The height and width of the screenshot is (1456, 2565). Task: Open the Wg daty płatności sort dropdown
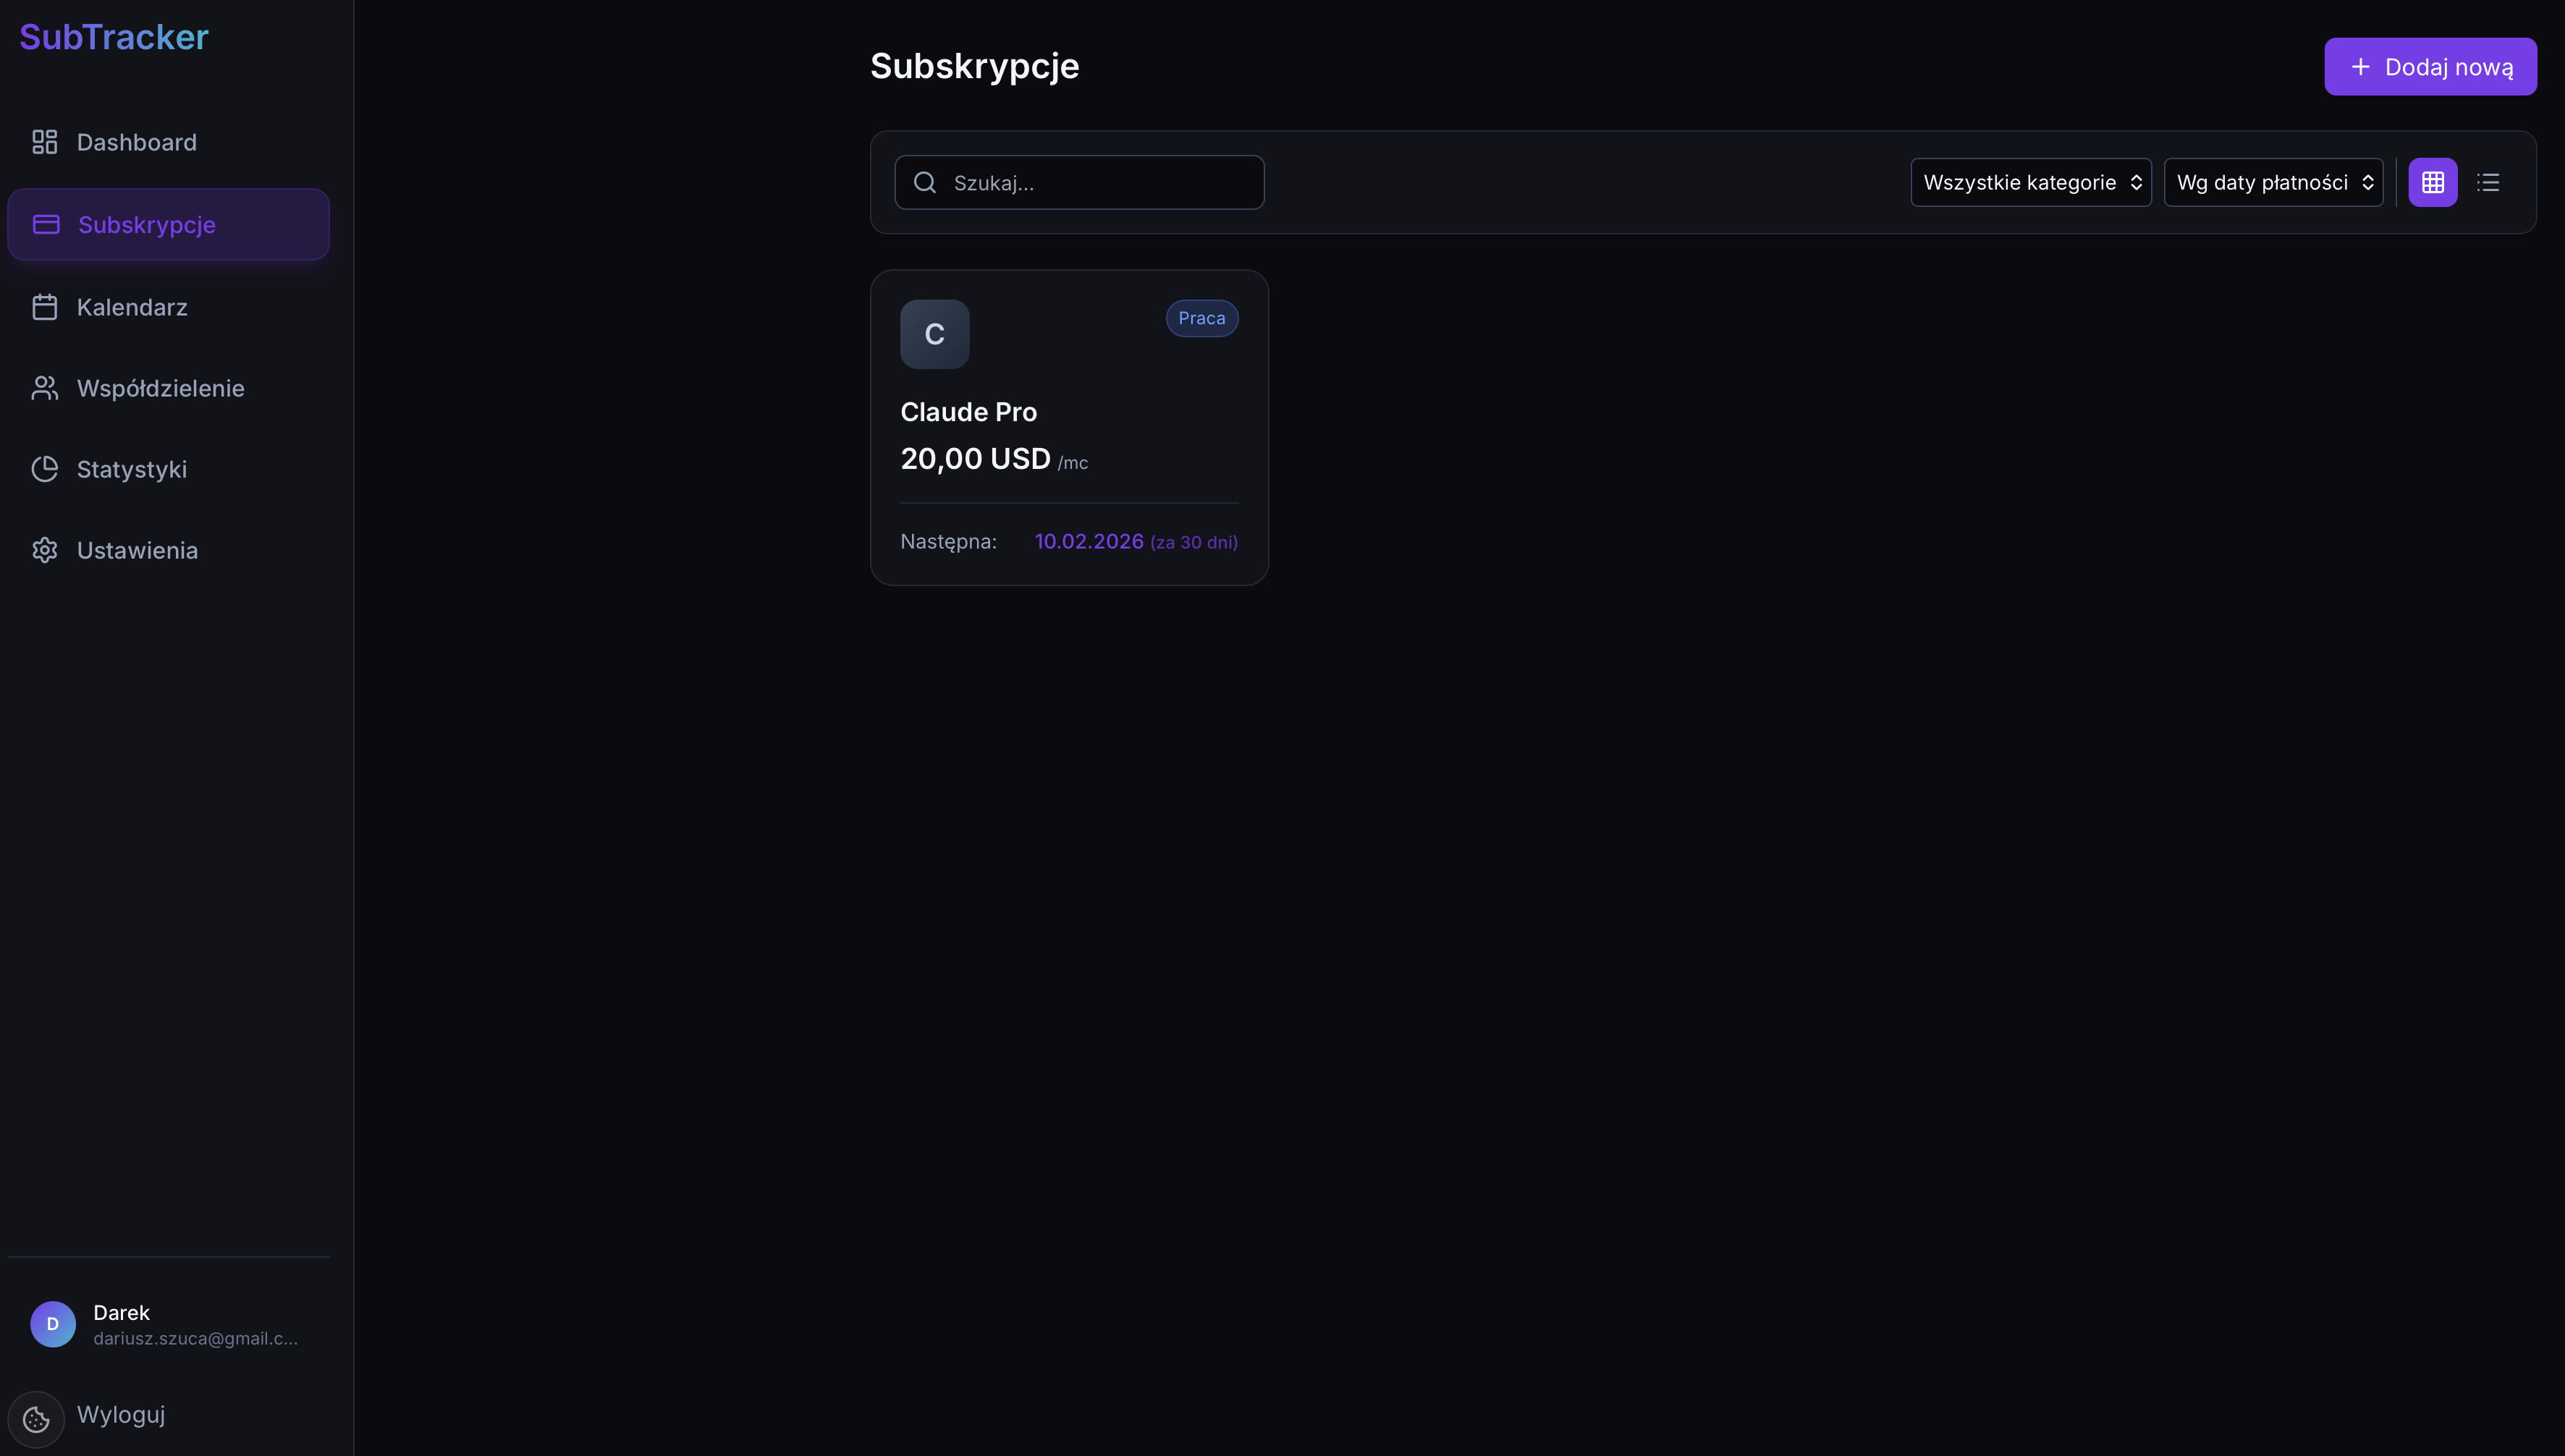pyautogui.click(x=2273, y=182)
